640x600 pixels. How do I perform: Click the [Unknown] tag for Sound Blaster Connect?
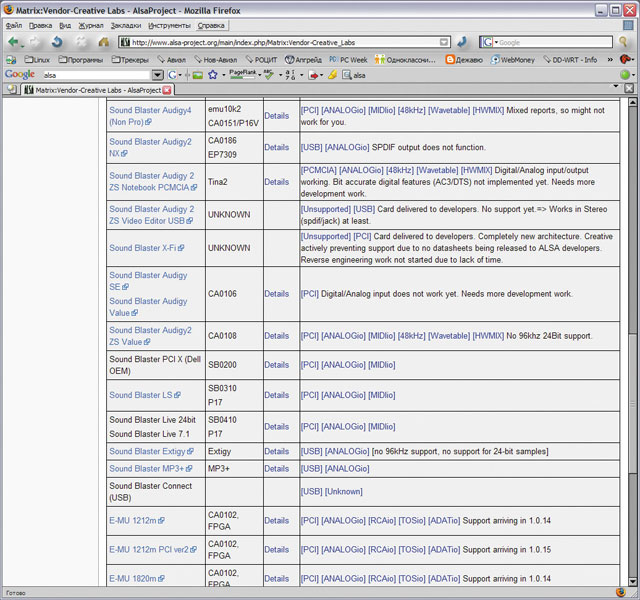pyautogui.click(x=343, y=491)
